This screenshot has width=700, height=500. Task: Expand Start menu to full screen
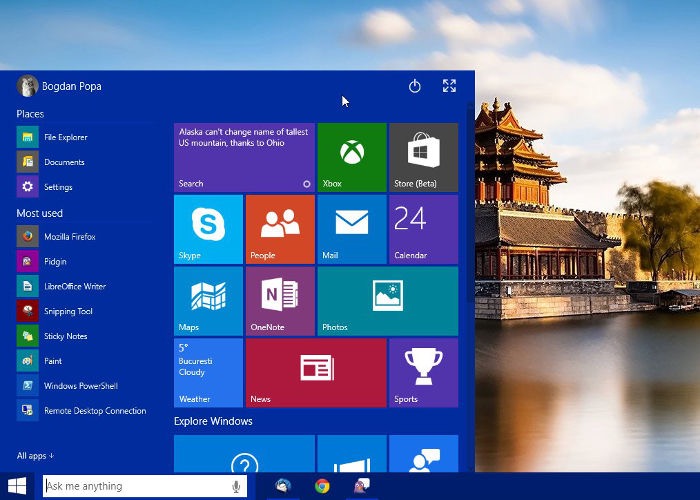pos(449,86)
